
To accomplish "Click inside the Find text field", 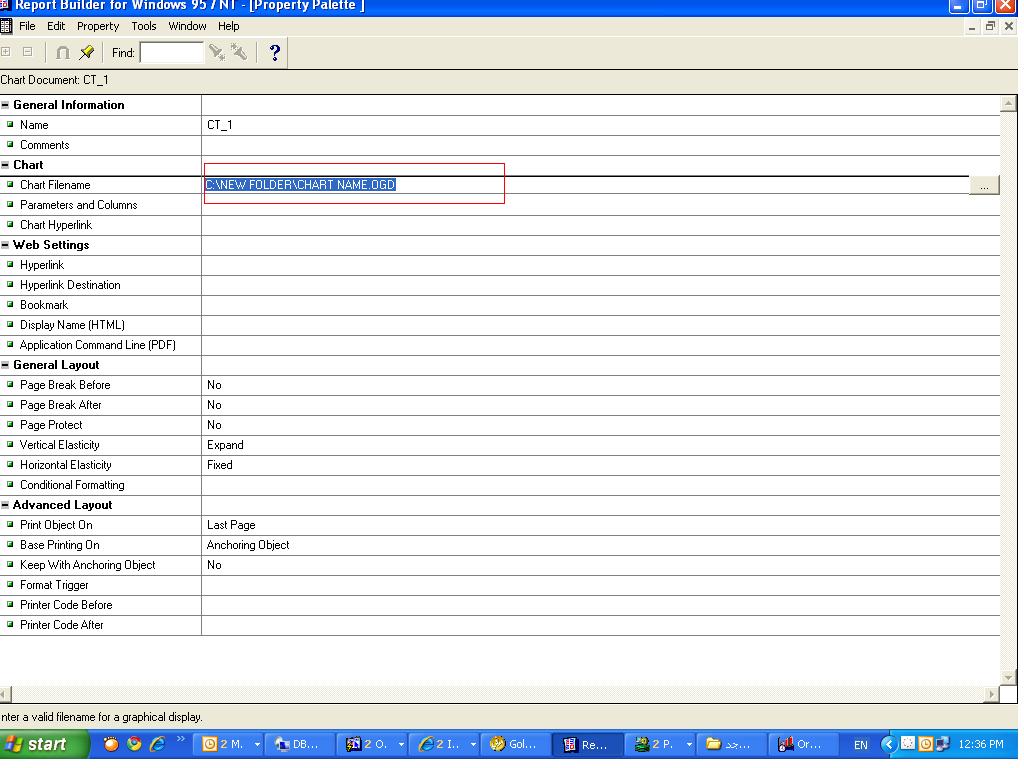I will tap(171, 53).
